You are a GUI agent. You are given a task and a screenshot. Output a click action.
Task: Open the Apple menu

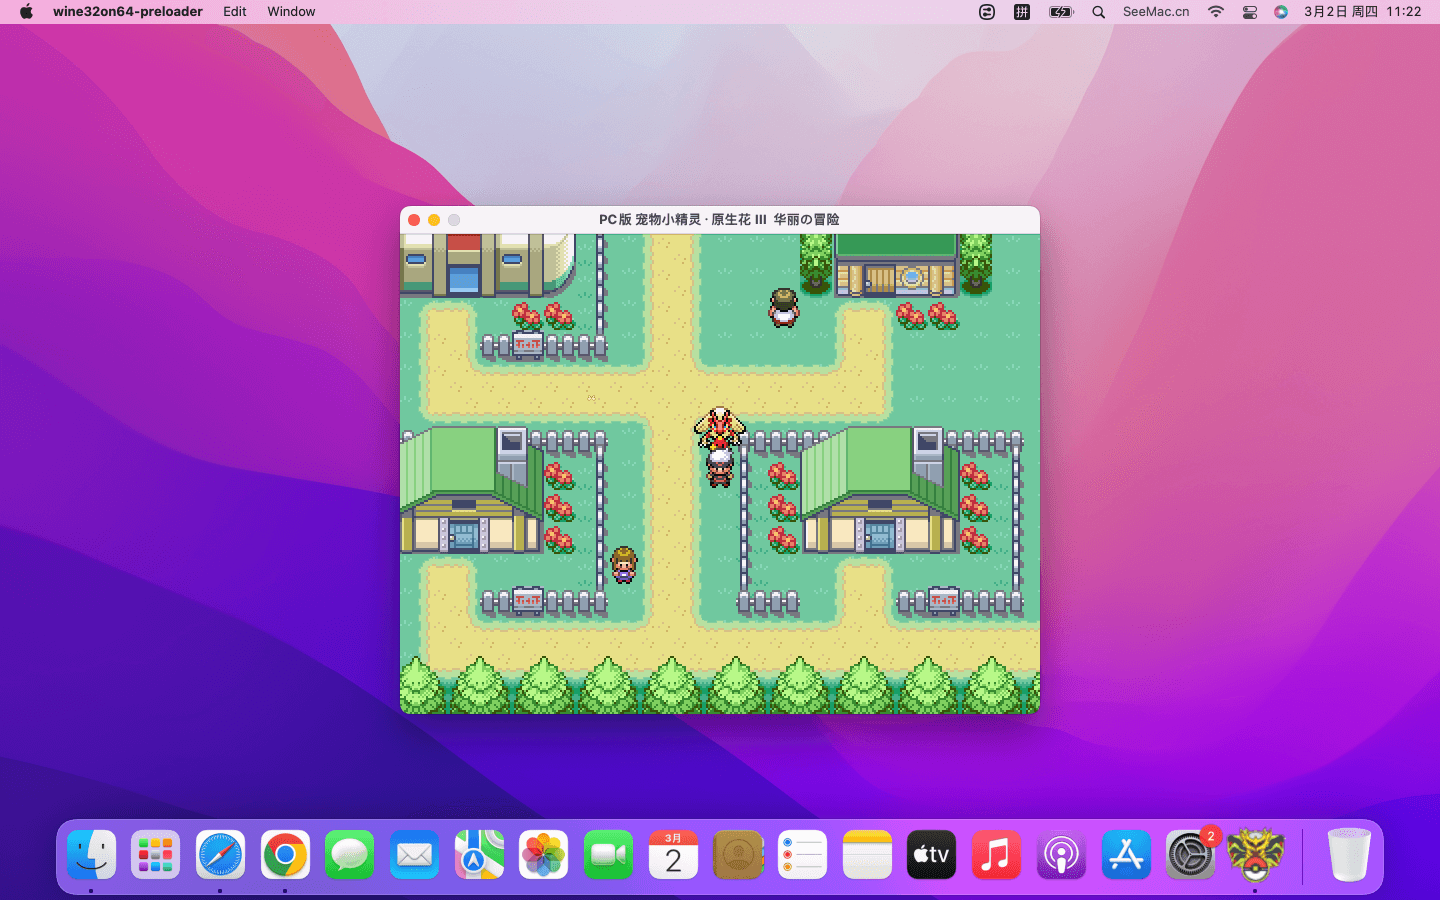tap(27, 12)
